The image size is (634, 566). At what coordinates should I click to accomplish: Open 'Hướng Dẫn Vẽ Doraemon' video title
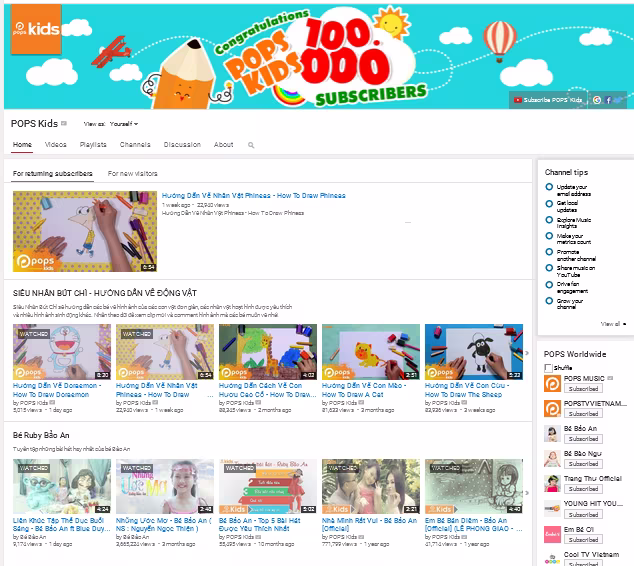pos(57,390)
